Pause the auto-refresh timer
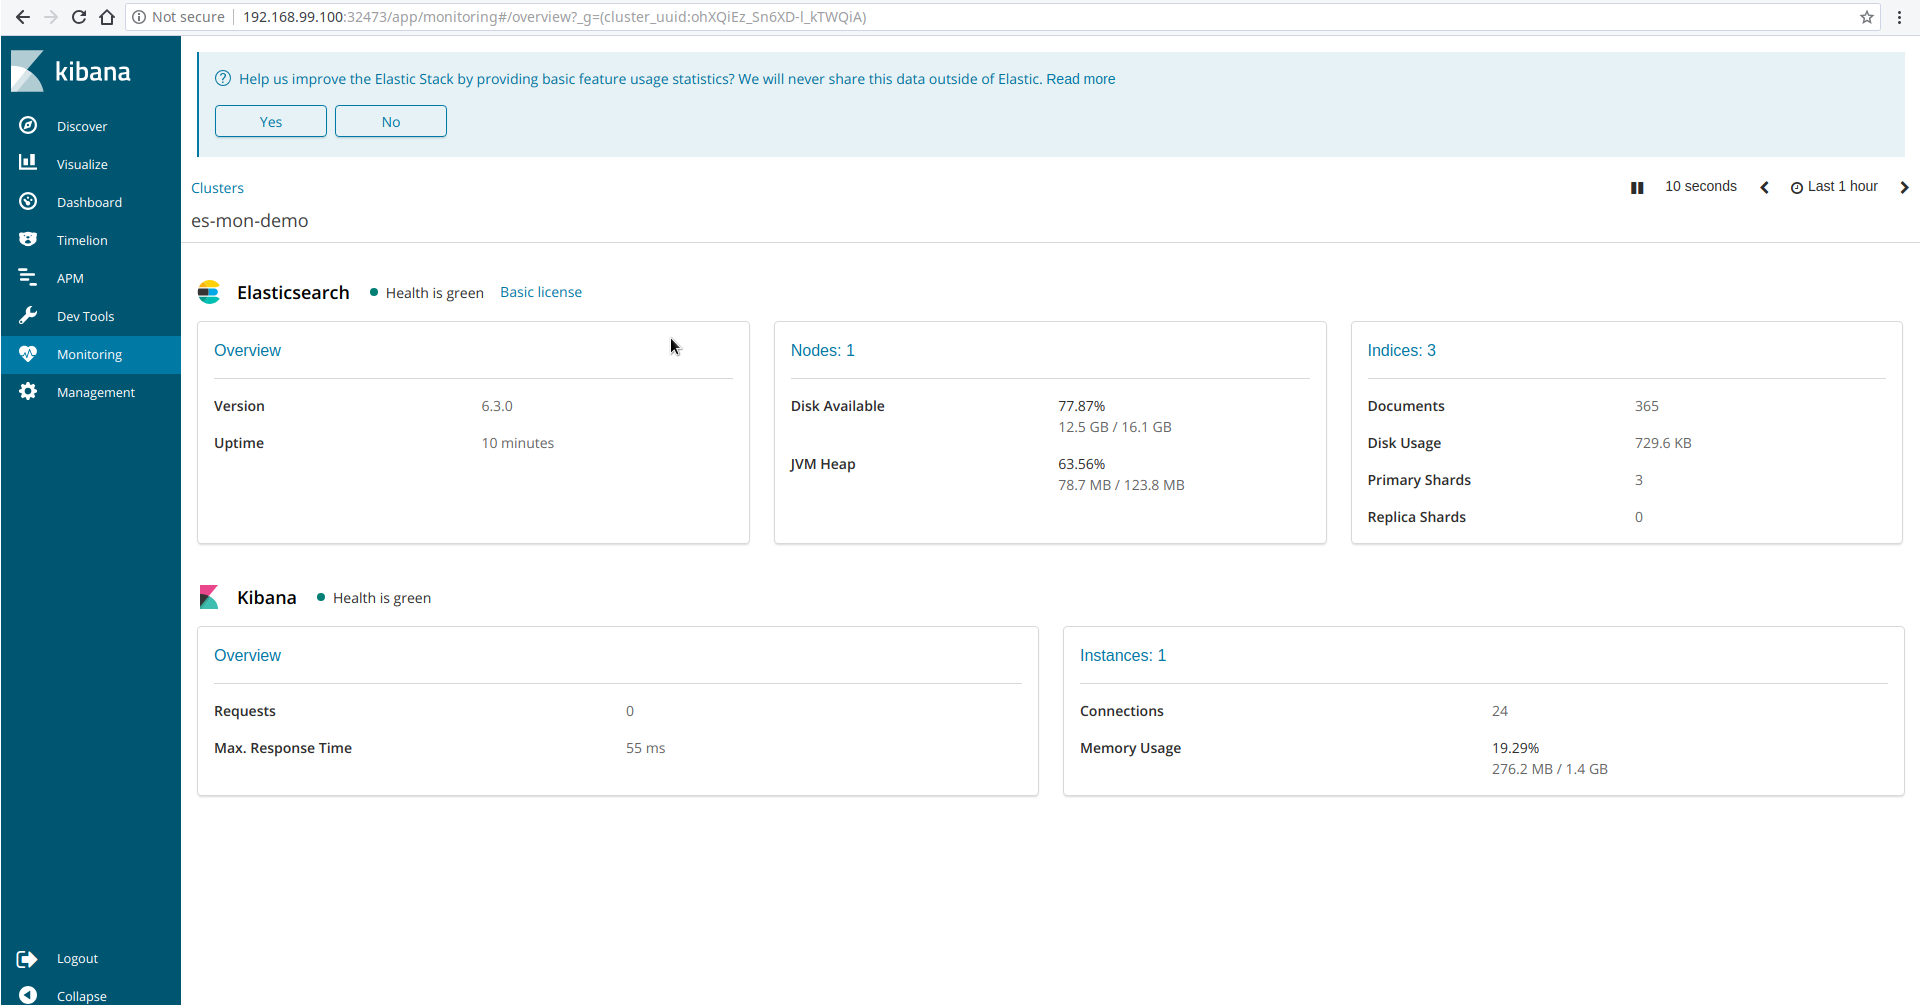Image resolution: width=1920 pixels, height=1005 pixels. [1637, 187]
